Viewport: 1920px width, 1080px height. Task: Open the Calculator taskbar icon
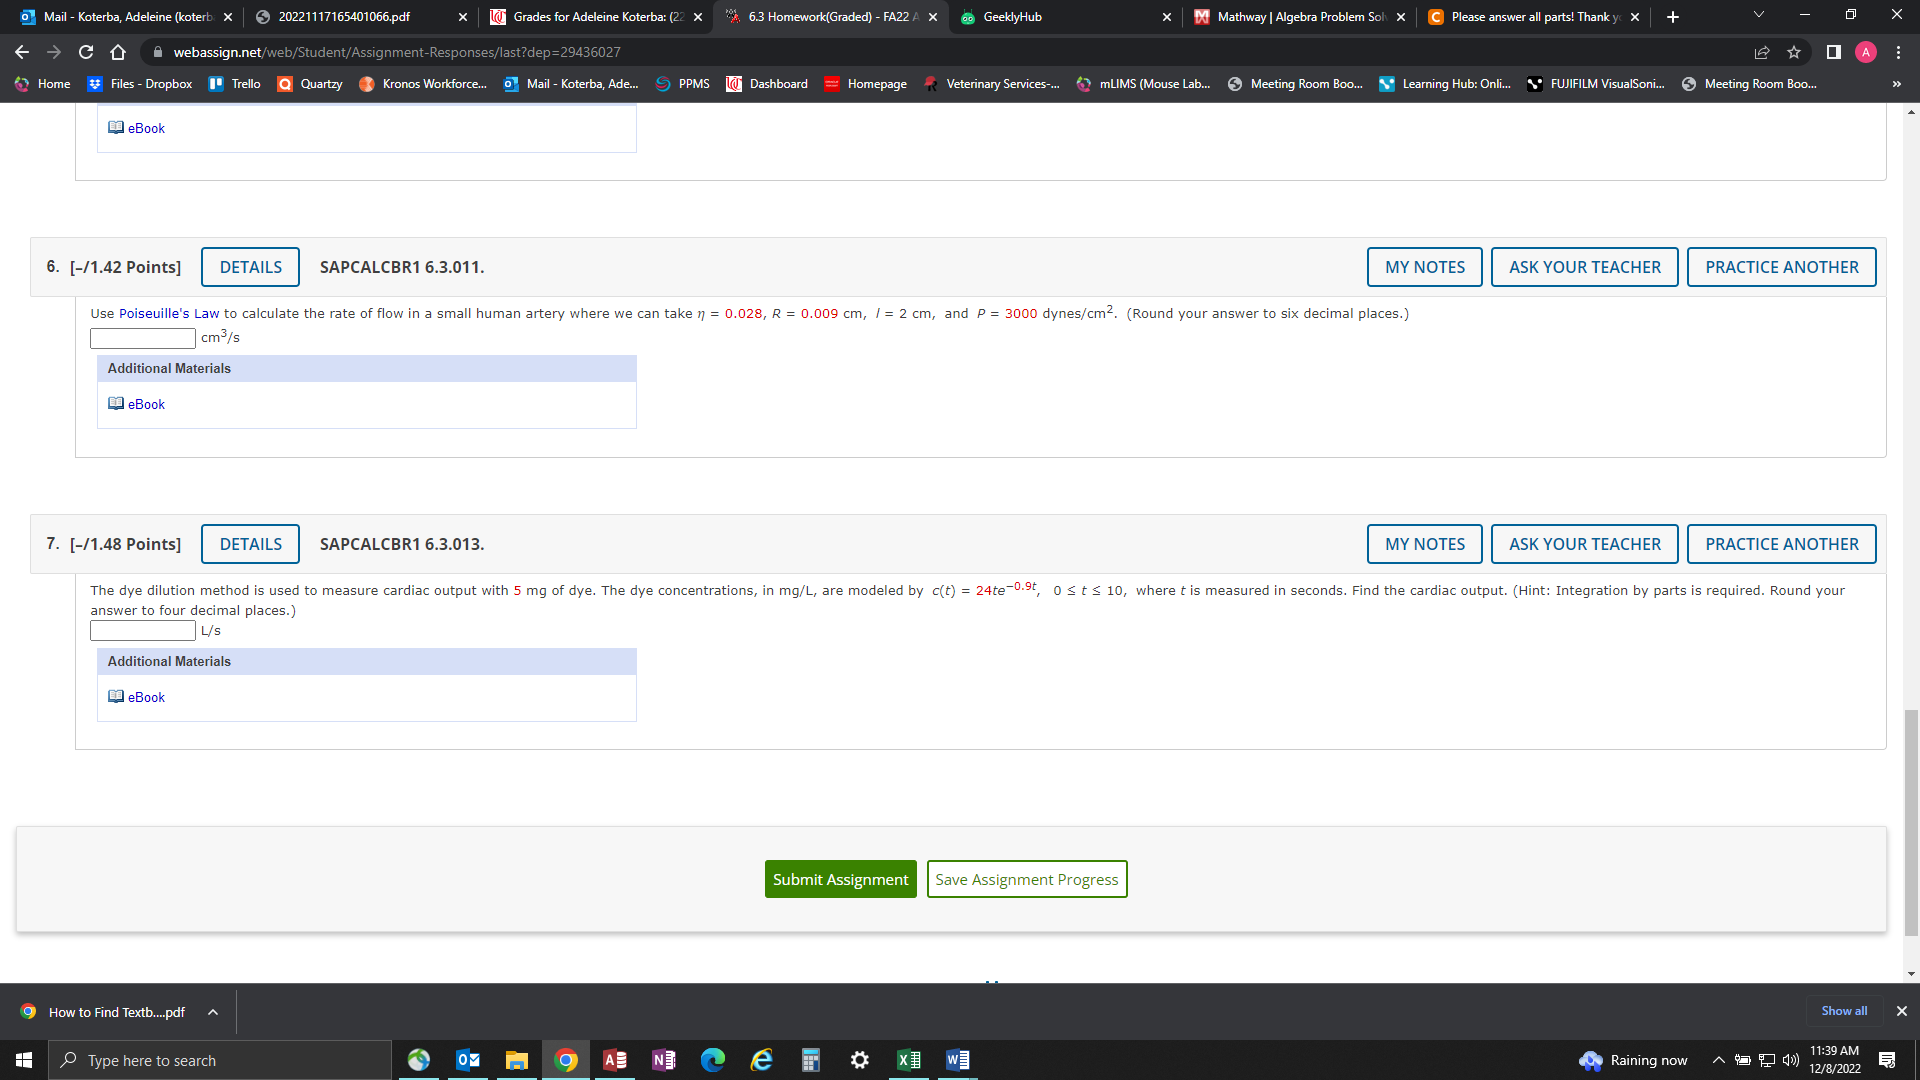pos(811,1060)
